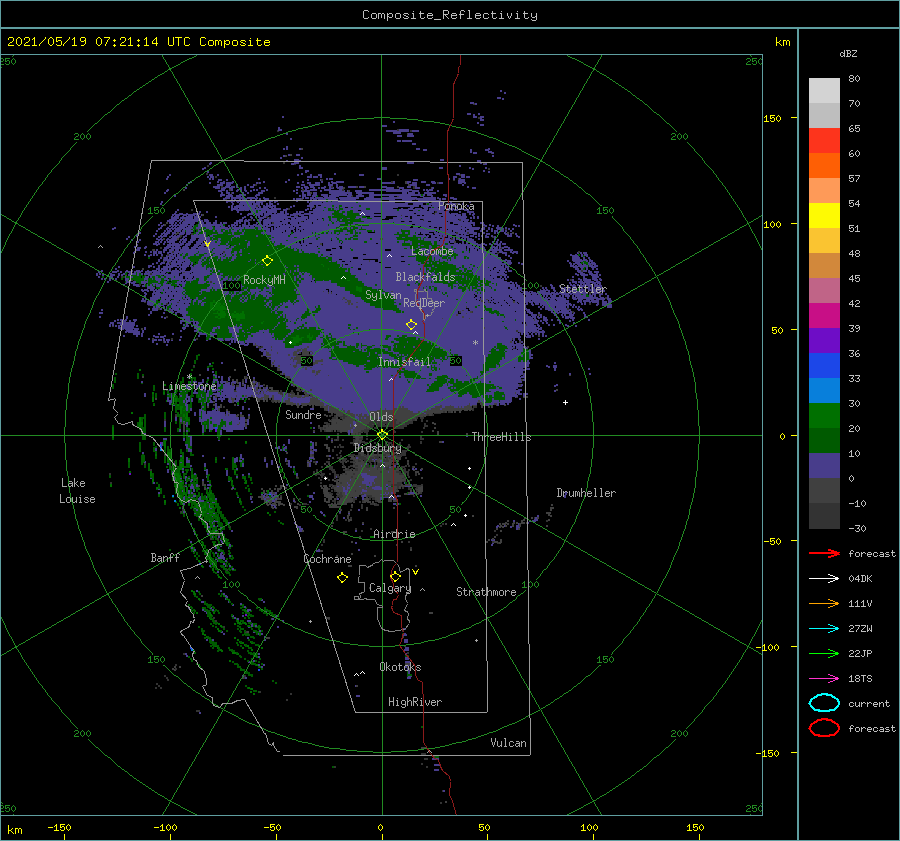Image resolution: width=900 pixels, height=841 pixels.
Task: Click the red 65 dBZ color swatch
Action: pos(824,140)
